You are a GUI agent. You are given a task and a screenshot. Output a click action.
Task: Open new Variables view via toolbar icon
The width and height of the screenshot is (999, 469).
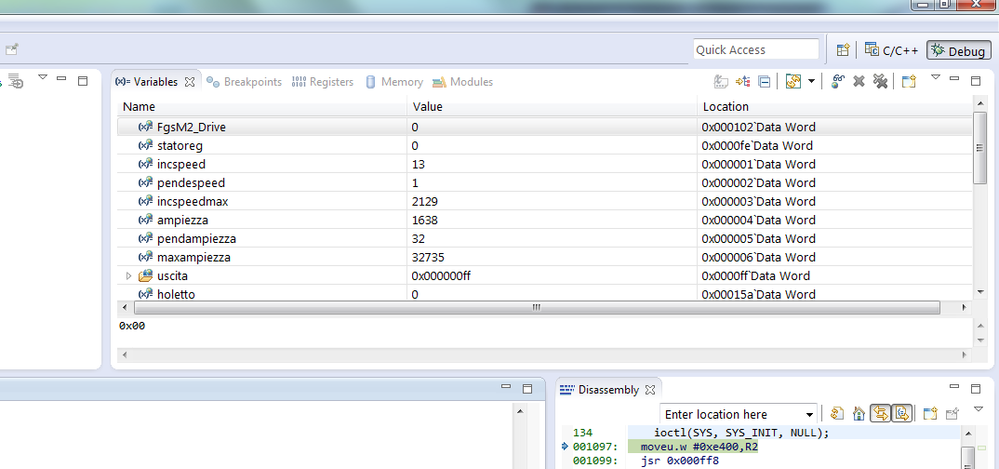[909, 82]
